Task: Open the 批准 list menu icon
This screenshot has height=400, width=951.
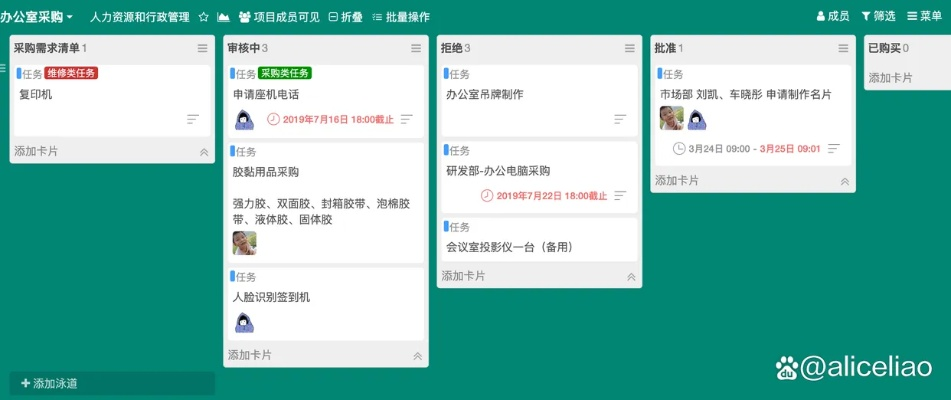Action: [843, 48]
